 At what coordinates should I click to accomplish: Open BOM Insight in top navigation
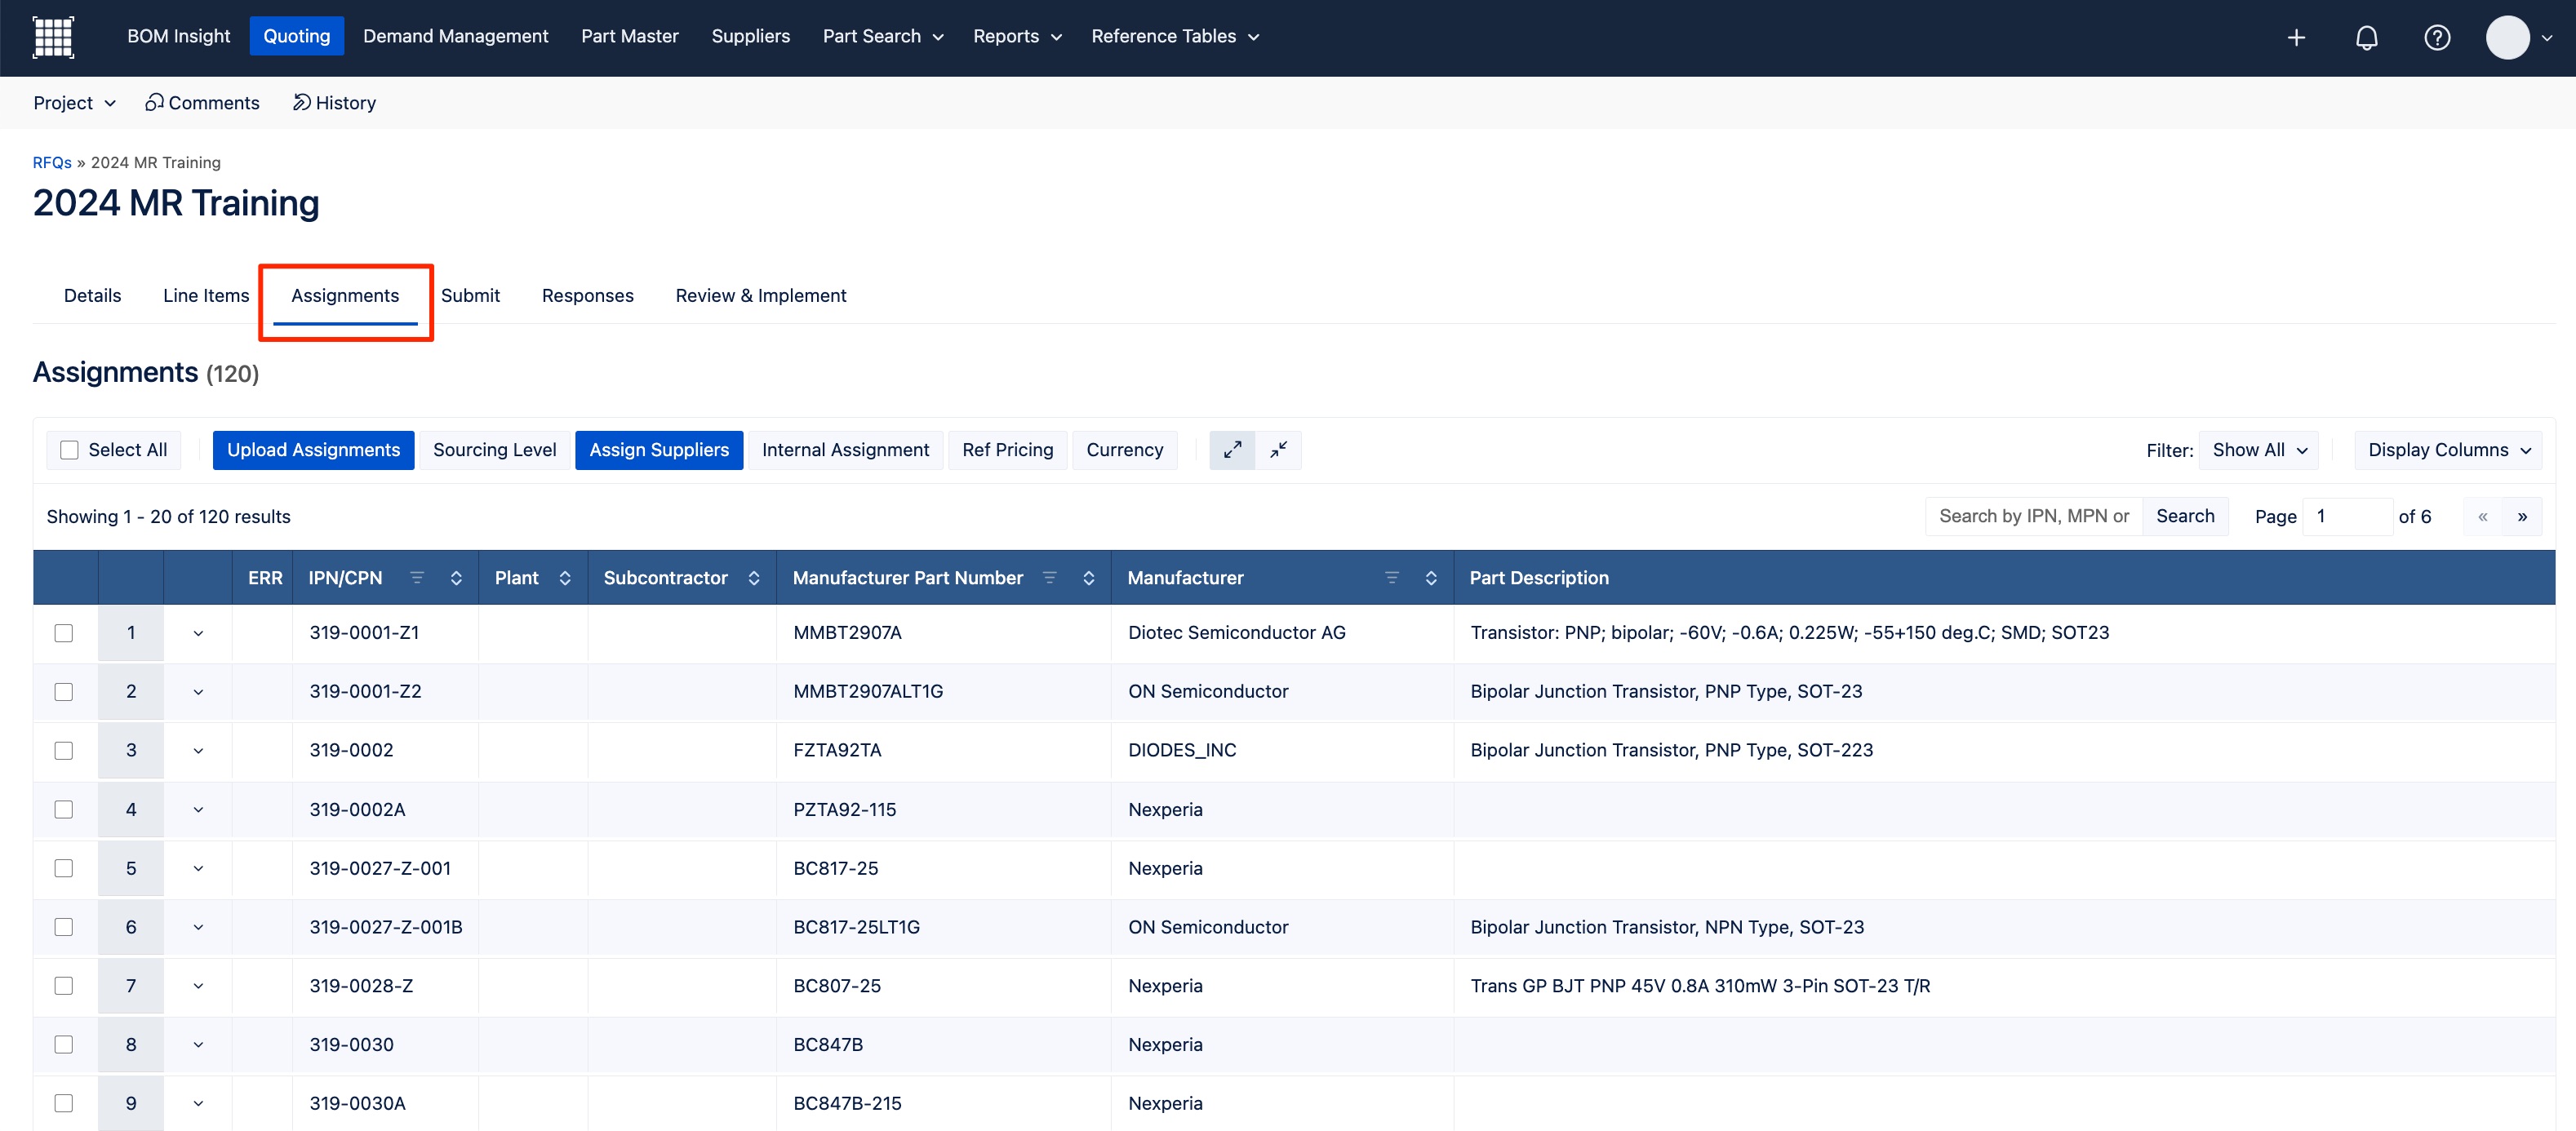(178, 37)
